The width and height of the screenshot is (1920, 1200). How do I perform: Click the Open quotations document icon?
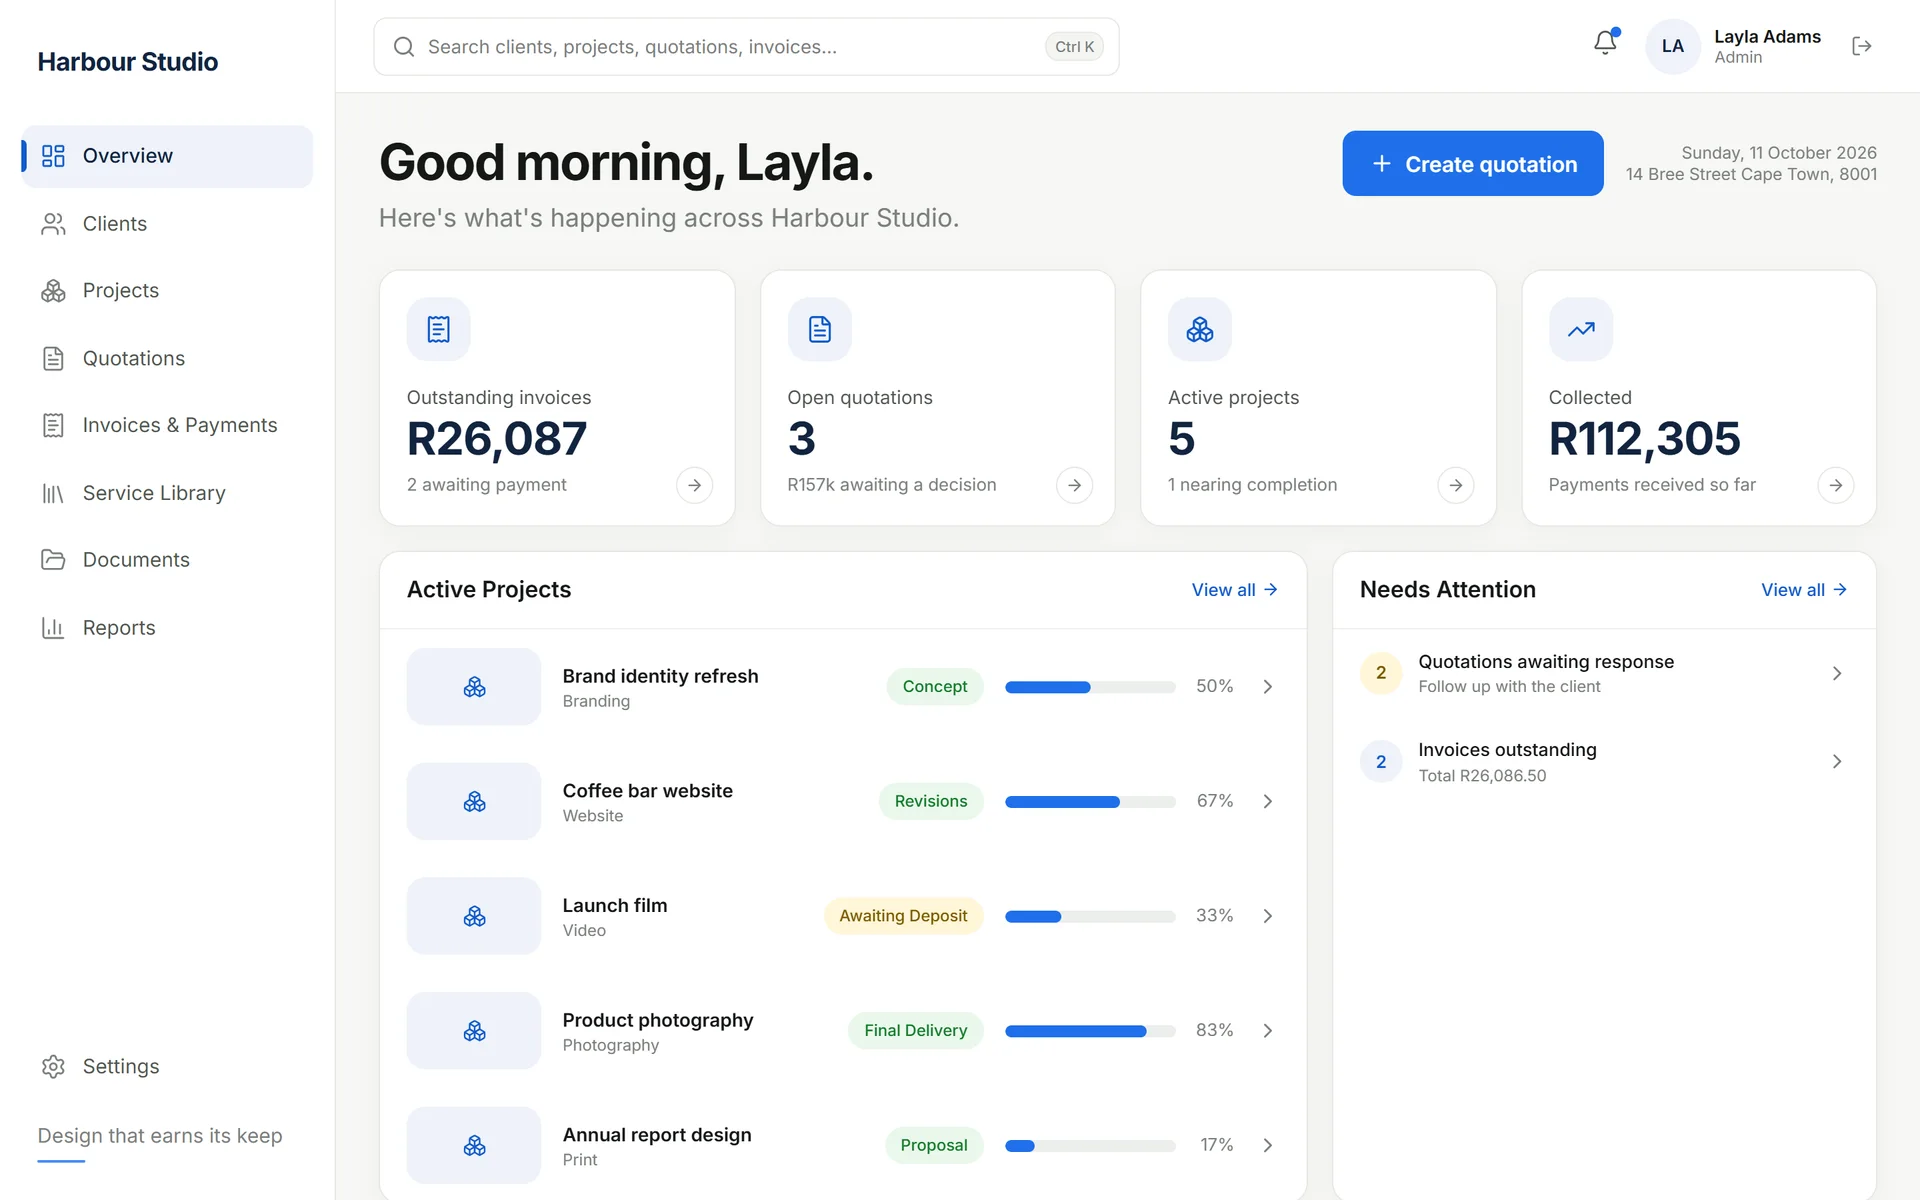point(819,329)
